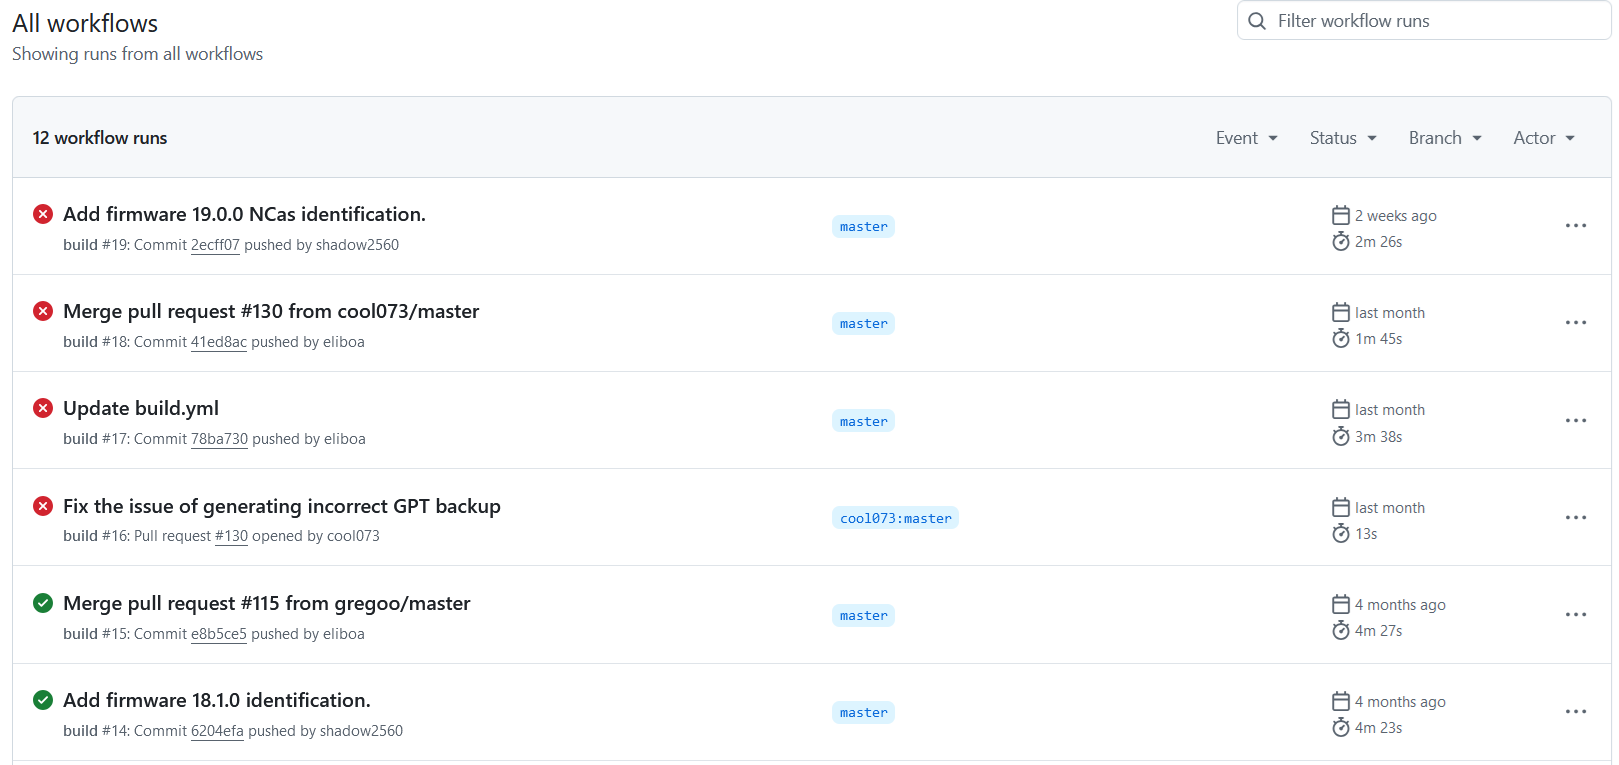The height and width of the screenshot is (765, 1619).
Task: Click failed status icon for Update build.yml
Action: click(43, 408)
